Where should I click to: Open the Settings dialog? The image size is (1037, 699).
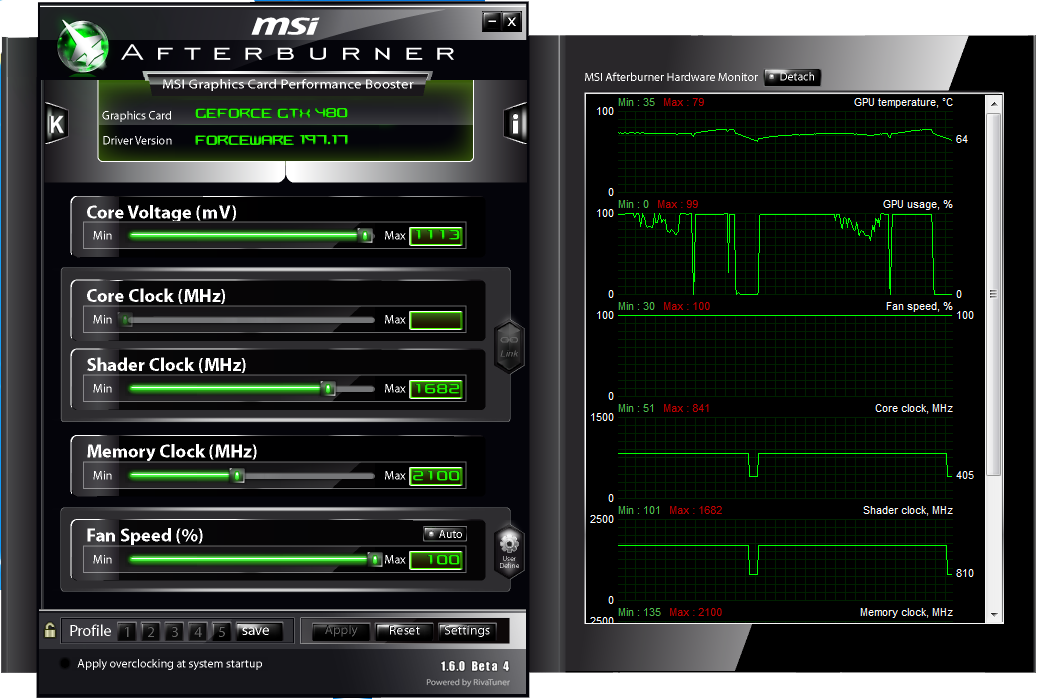(x=467, y=631)
